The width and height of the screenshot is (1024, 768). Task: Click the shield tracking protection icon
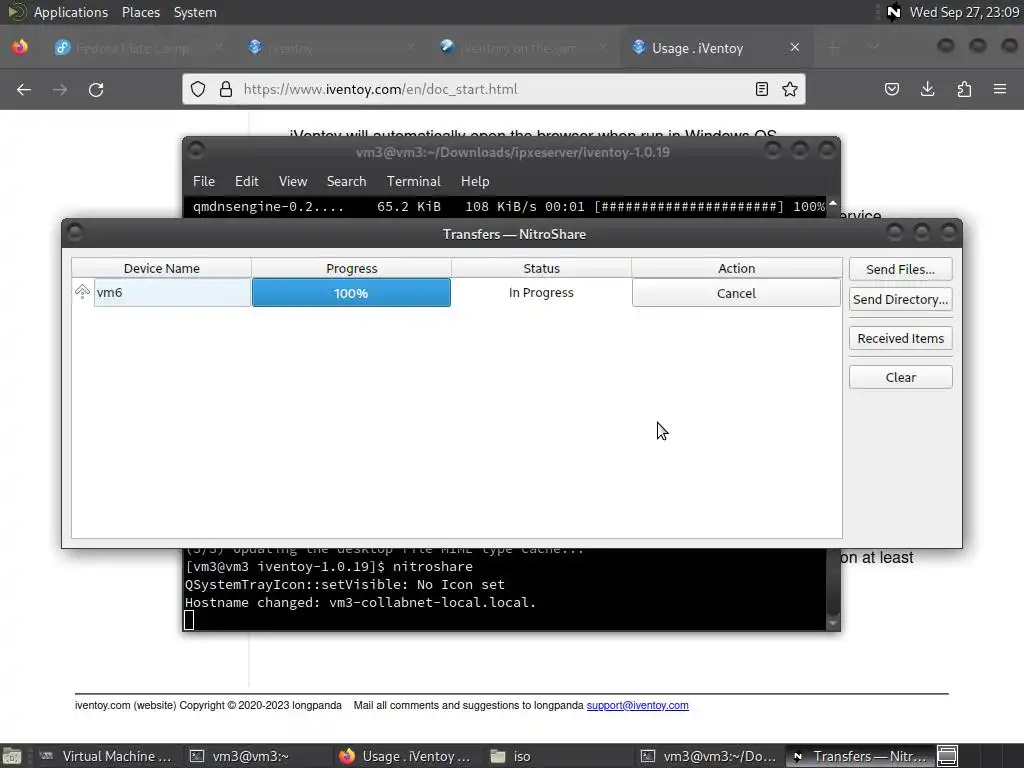pos(198,89)
